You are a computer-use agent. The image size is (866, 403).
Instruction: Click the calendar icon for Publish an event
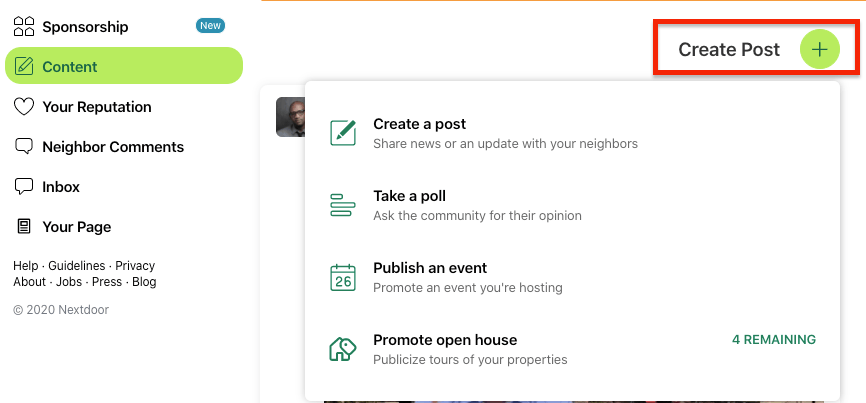point(343,278)
